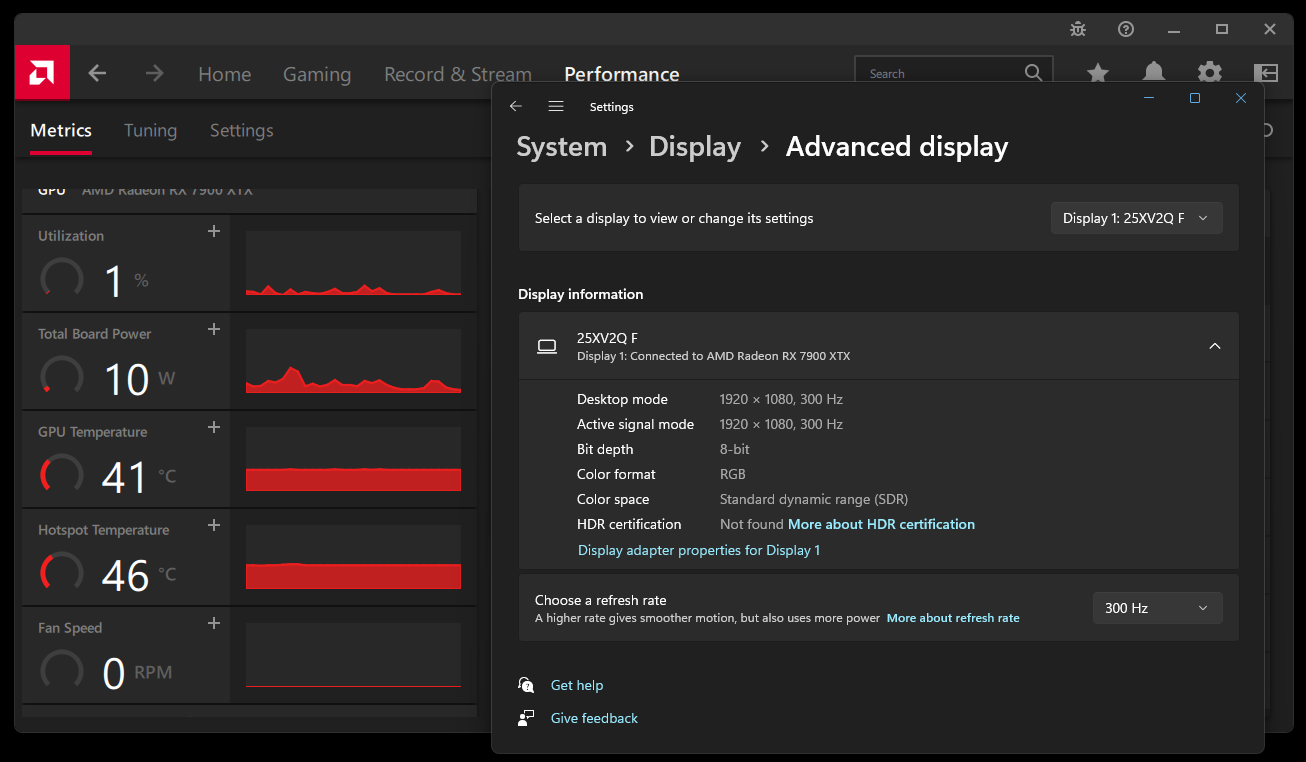Select the Performance tab
The height and width of the screenshot is (762, 1306).
click(622, 74)
